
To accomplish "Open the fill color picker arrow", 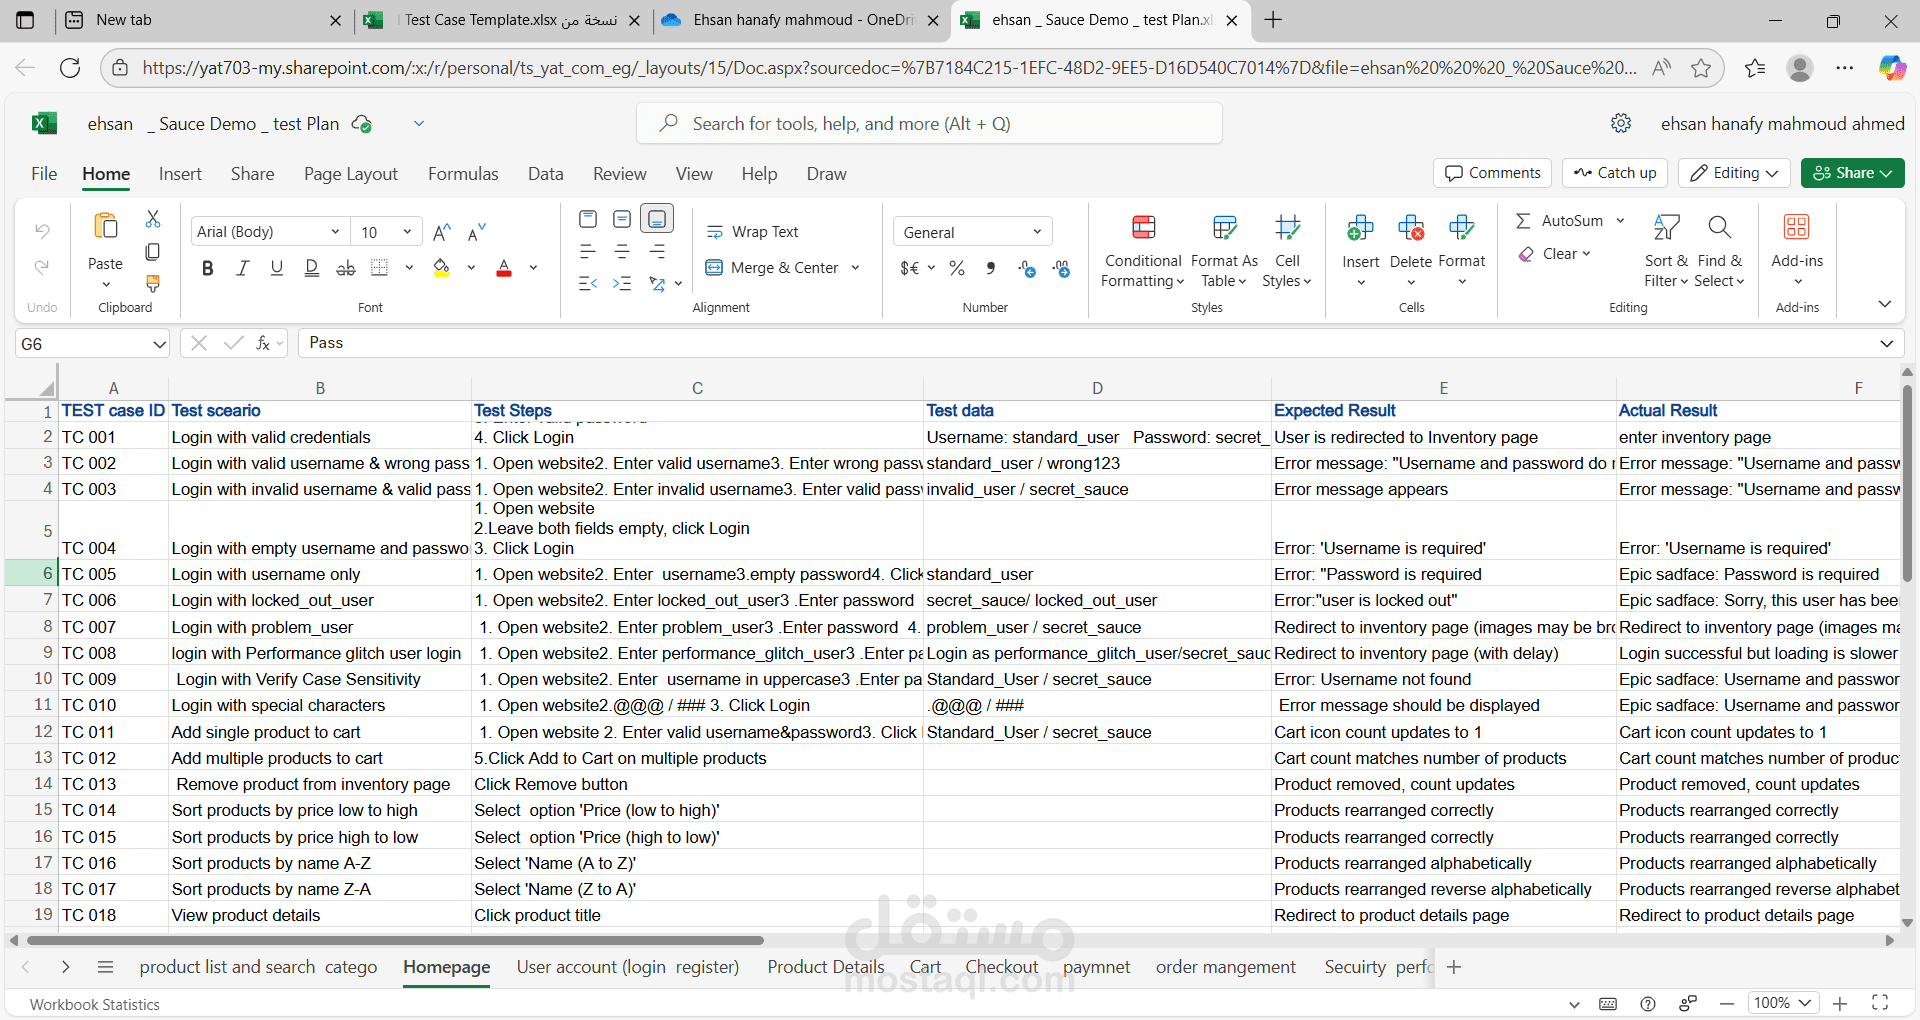I will pos(471,268).
